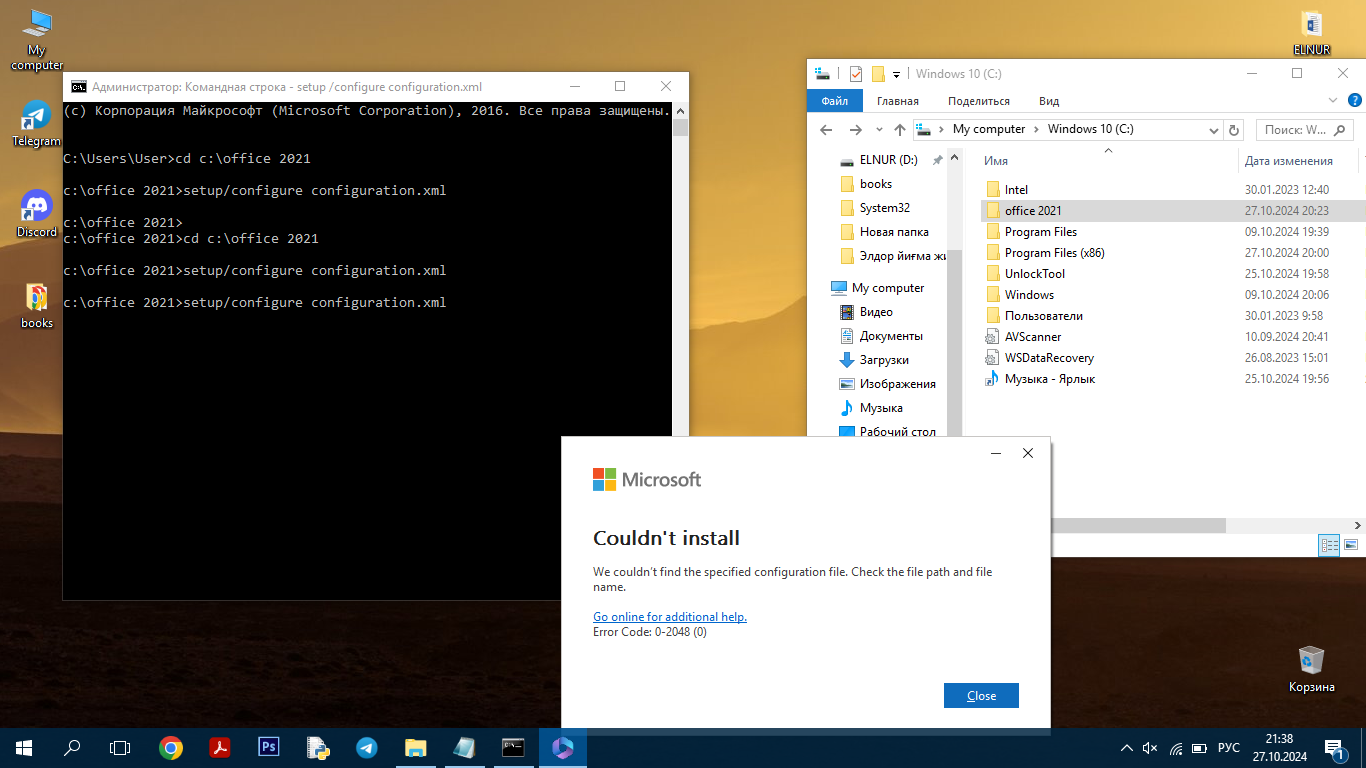This screenshot has width=1366, height=768.
Task: Click Explorer's Back arrow
Action: [x=826, y=130]
